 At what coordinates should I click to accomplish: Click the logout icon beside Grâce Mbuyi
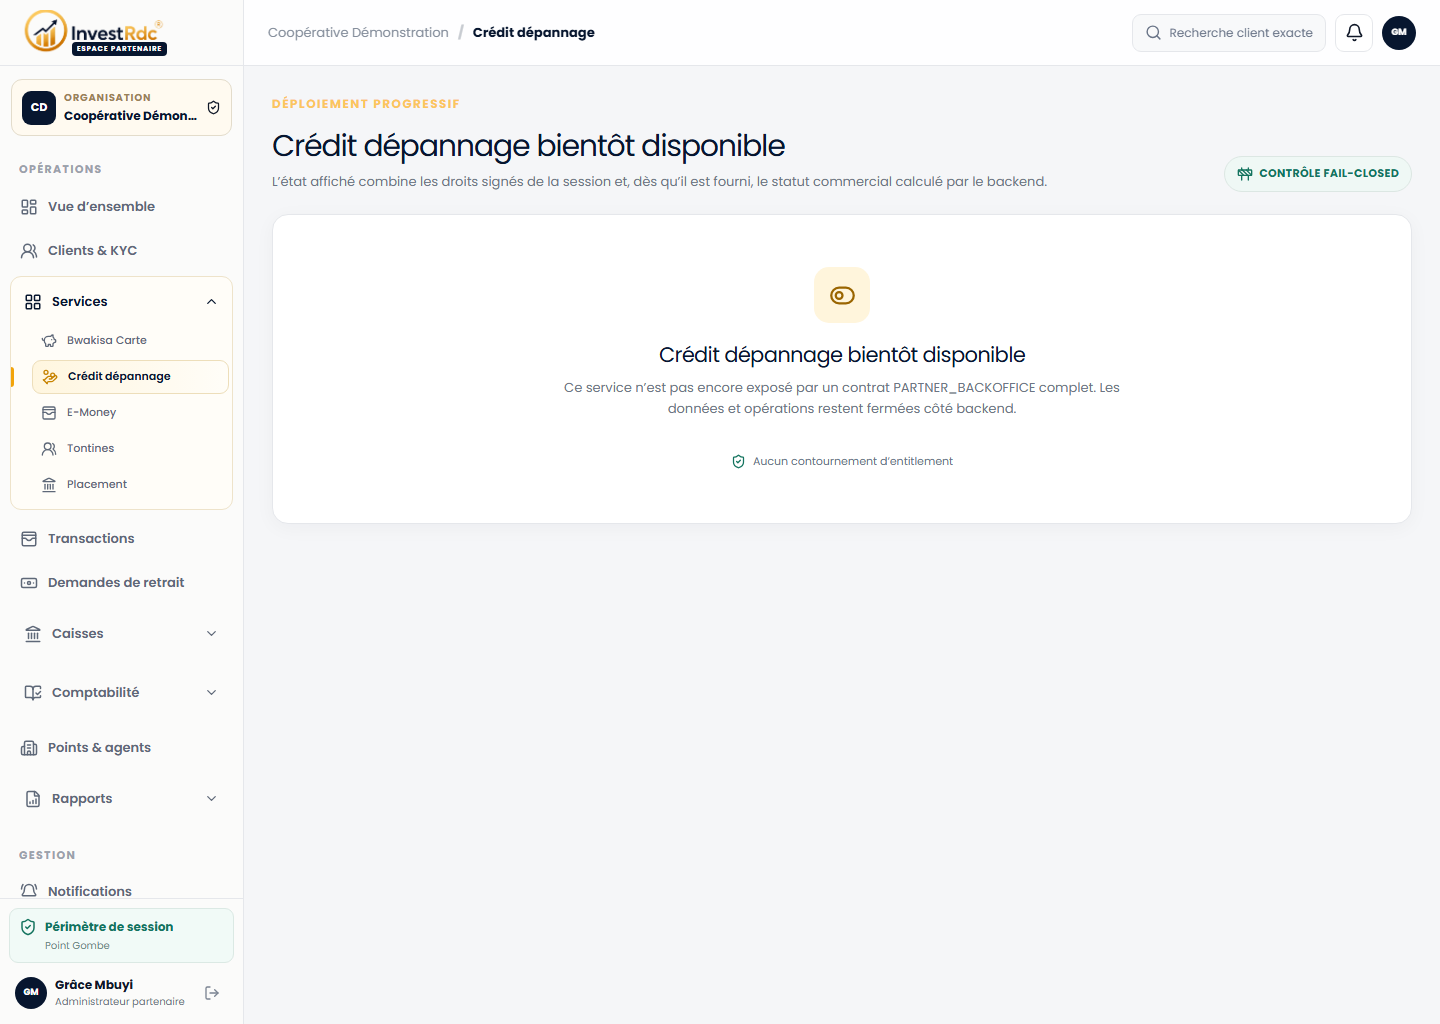tap(212, 993)
